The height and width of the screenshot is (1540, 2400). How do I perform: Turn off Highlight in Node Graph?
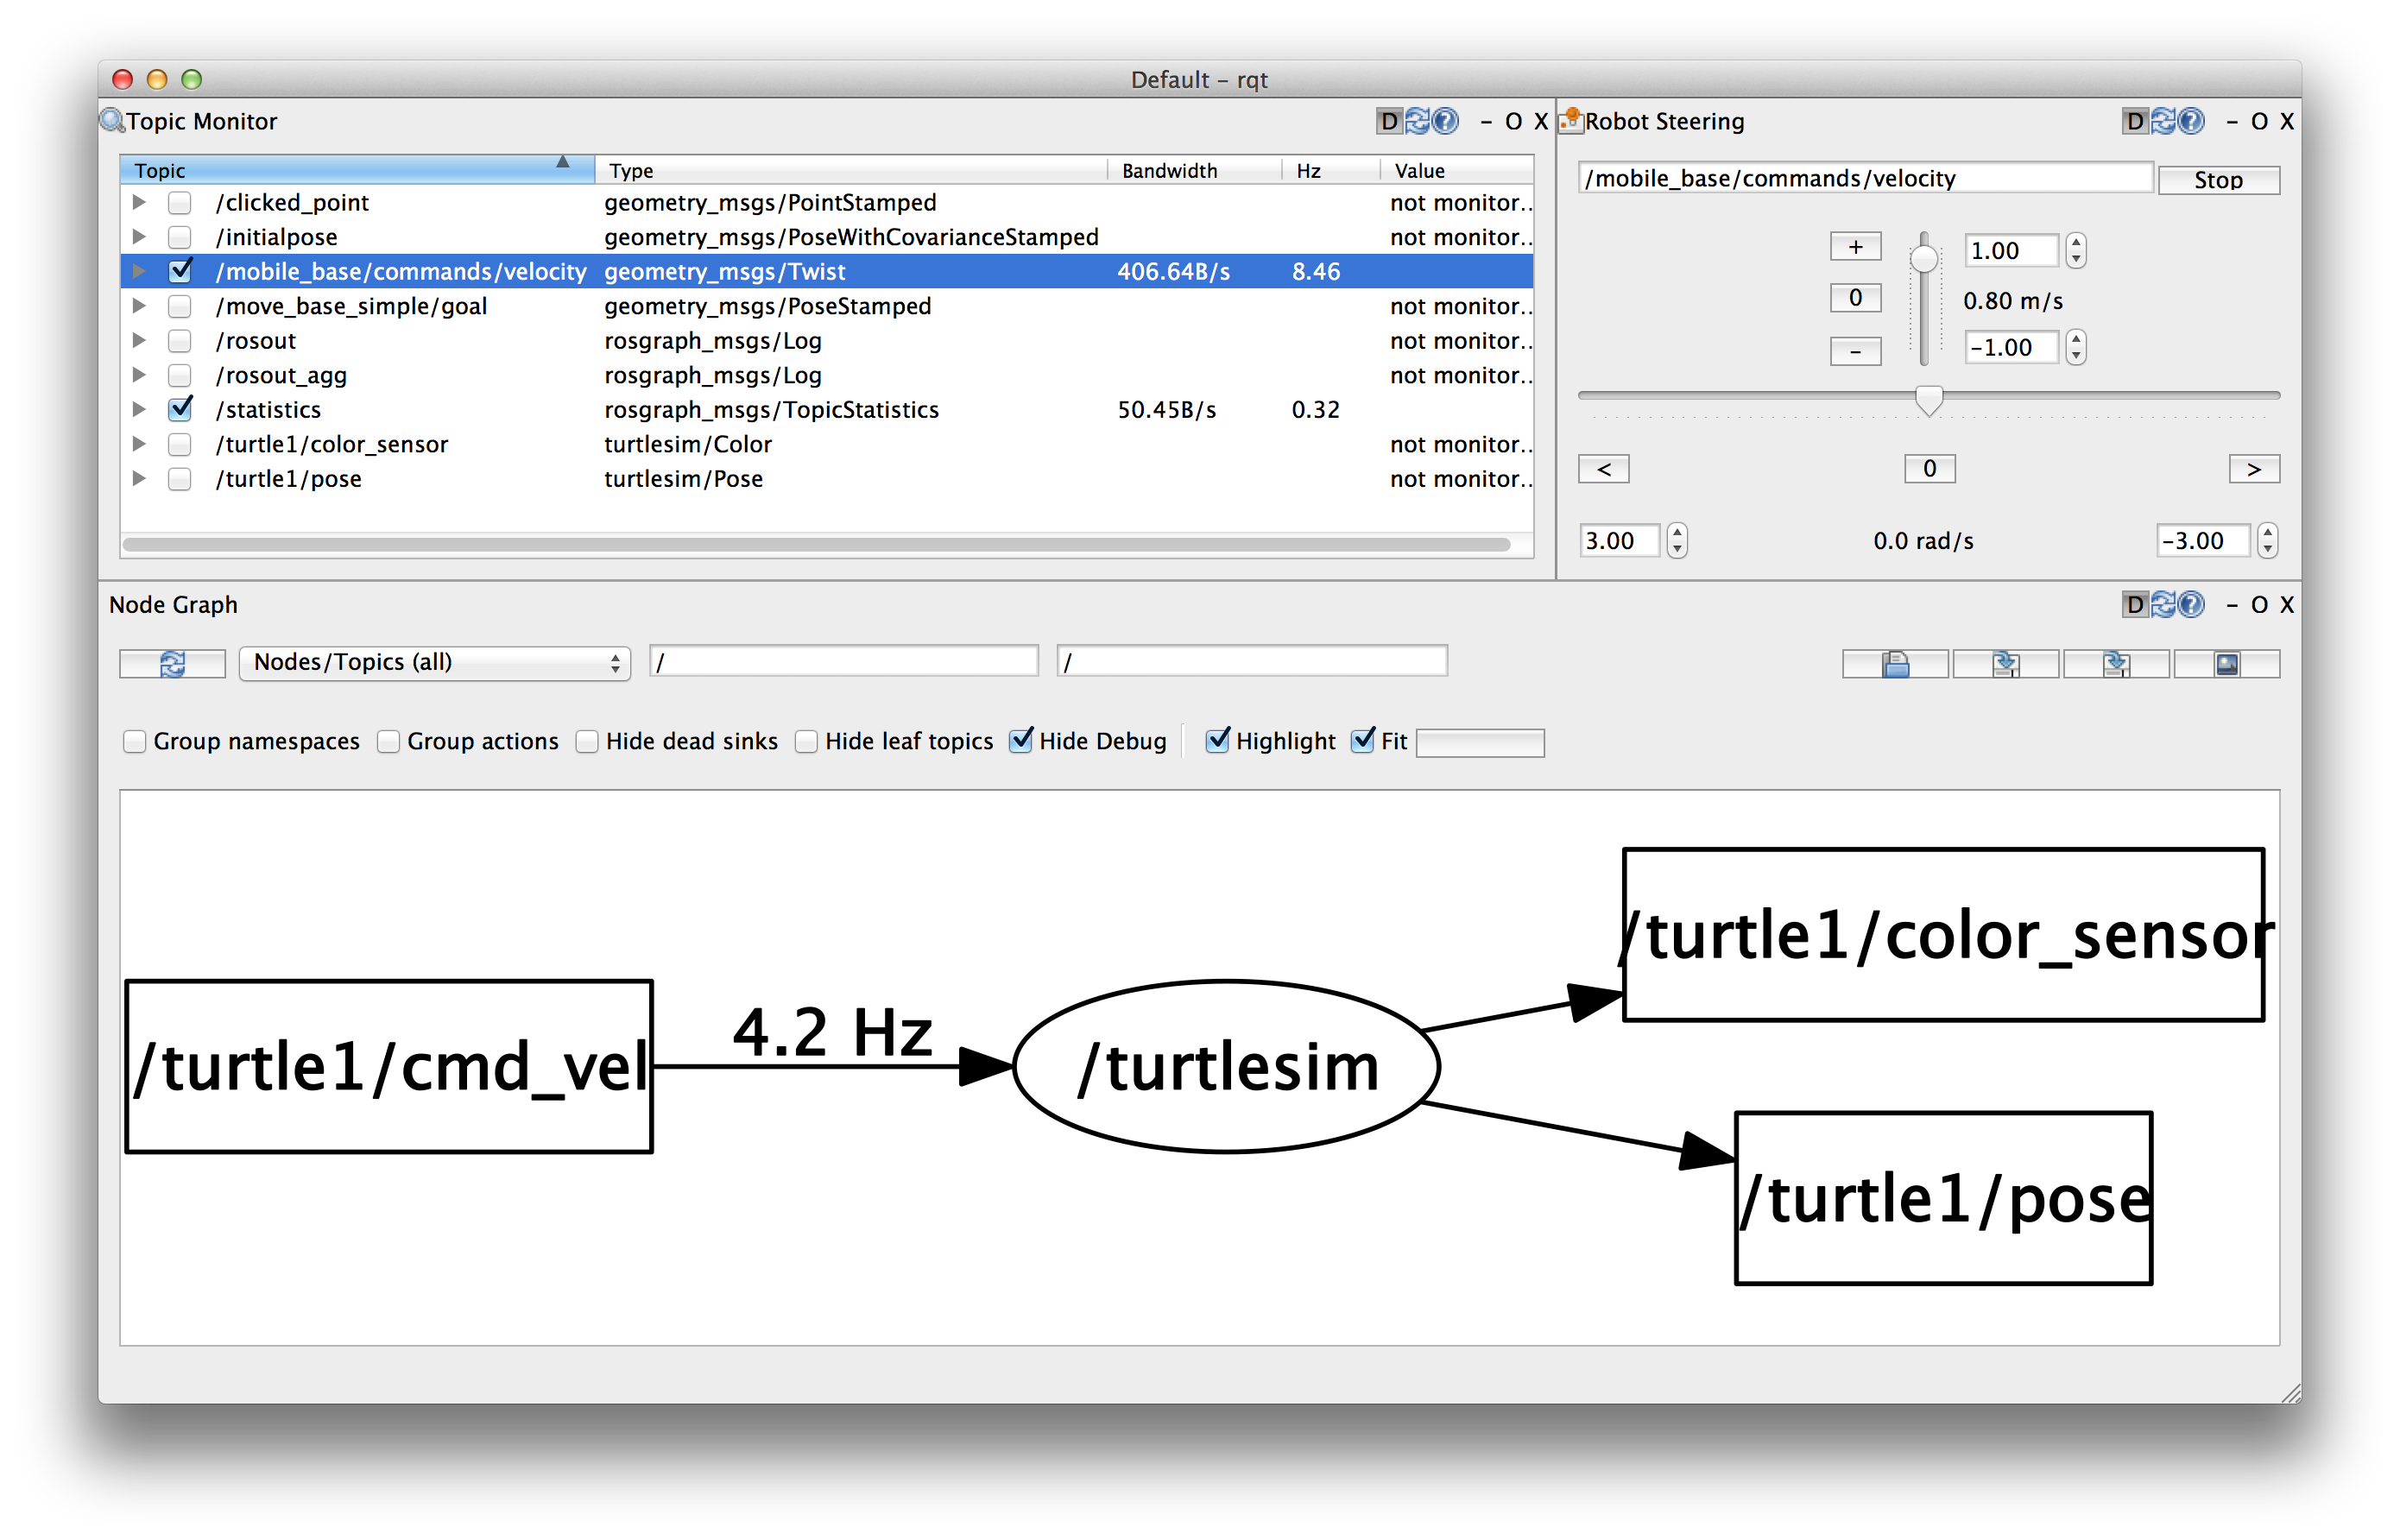pyautogui.click(x=1218, y=741)
